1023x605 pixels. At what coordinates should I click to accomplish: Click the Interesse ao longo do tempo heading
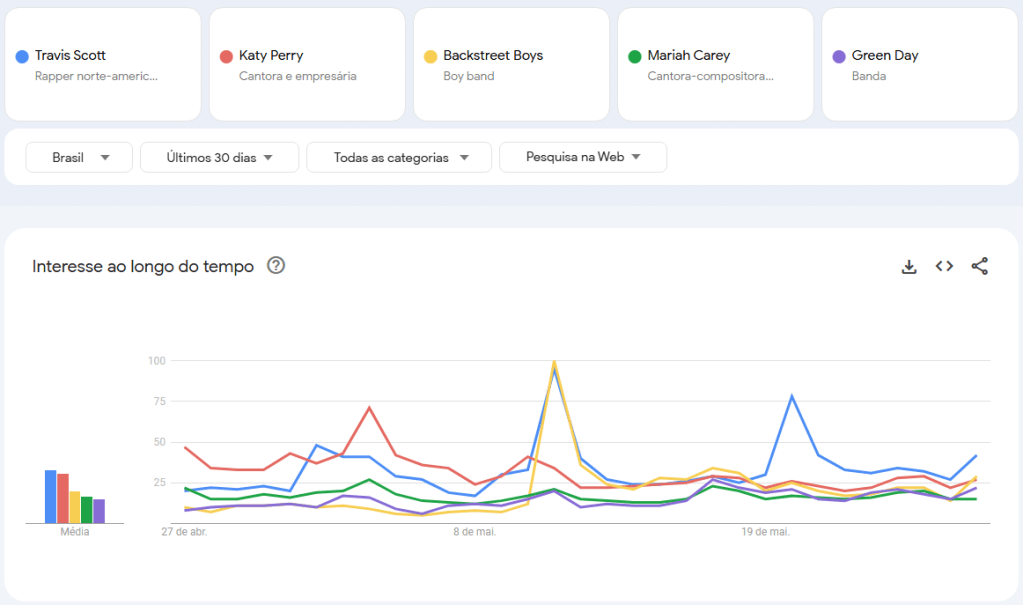[143, 266]
